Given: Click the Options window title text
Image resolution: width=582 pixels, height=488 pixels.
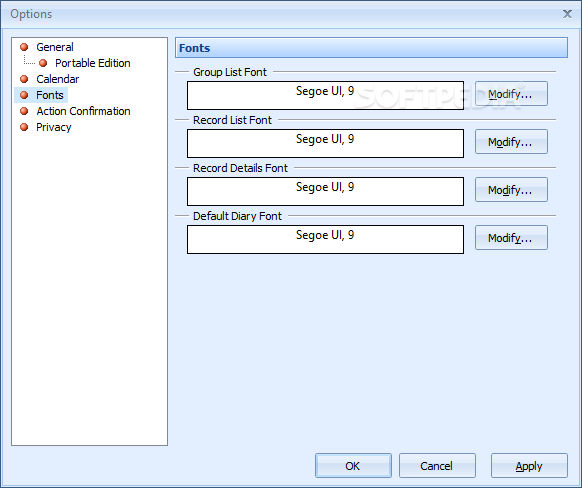Looking at the screenshot, I should pyautogui.click(x=31, y=14).
